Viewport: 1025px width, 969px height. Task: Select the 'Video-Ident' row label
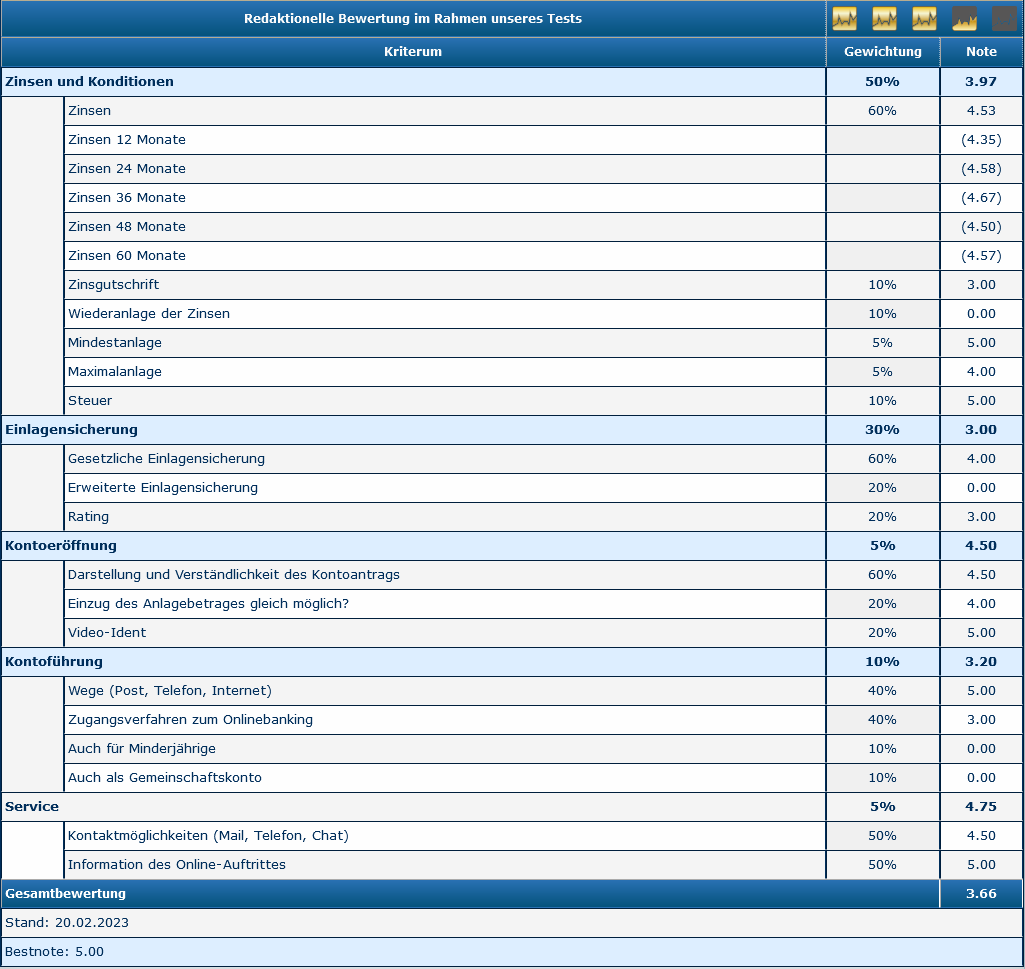(x=107, y=633)
